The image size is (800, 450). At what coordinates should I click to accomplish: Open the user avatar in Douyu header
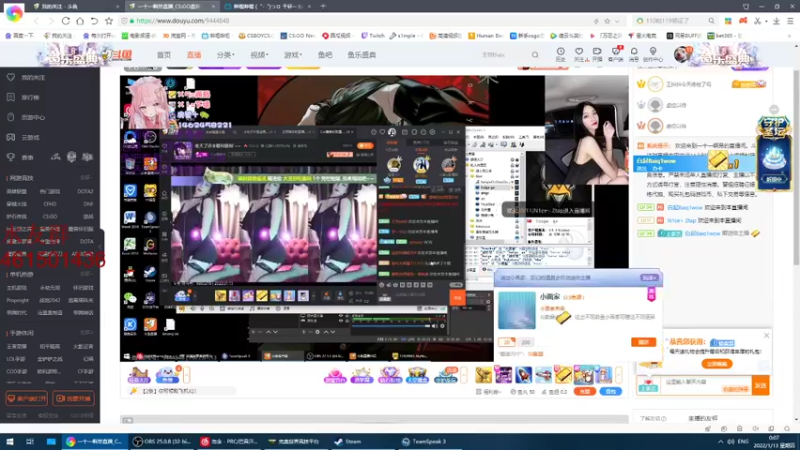tap(681, 54)
